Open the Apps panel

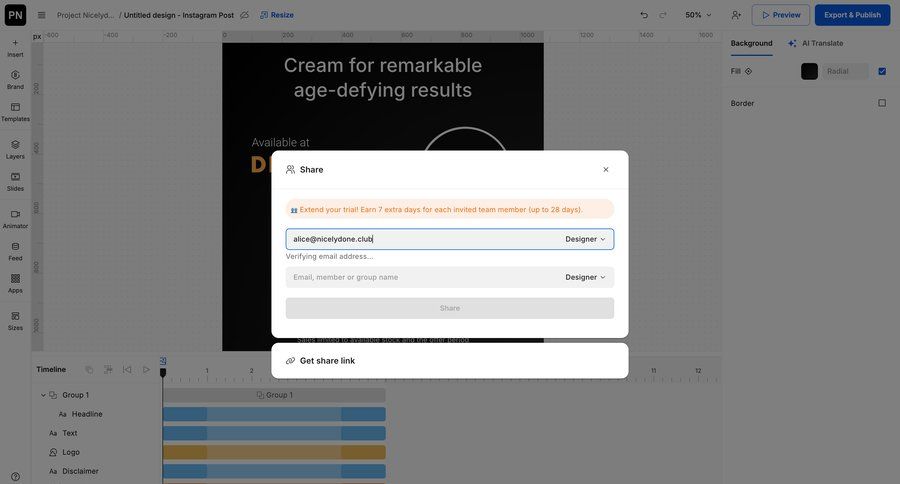[x=15, y=283]
